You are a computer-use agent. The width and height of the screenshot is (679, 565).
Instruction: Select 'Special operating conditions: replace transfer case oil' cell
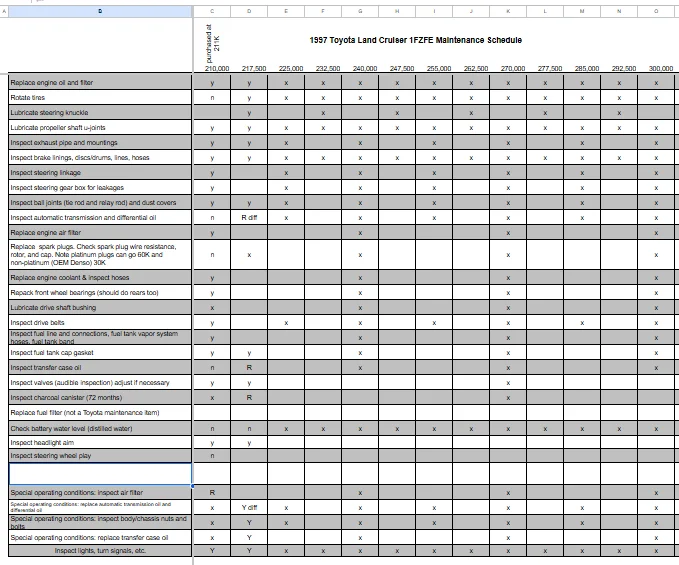[100, 538]
